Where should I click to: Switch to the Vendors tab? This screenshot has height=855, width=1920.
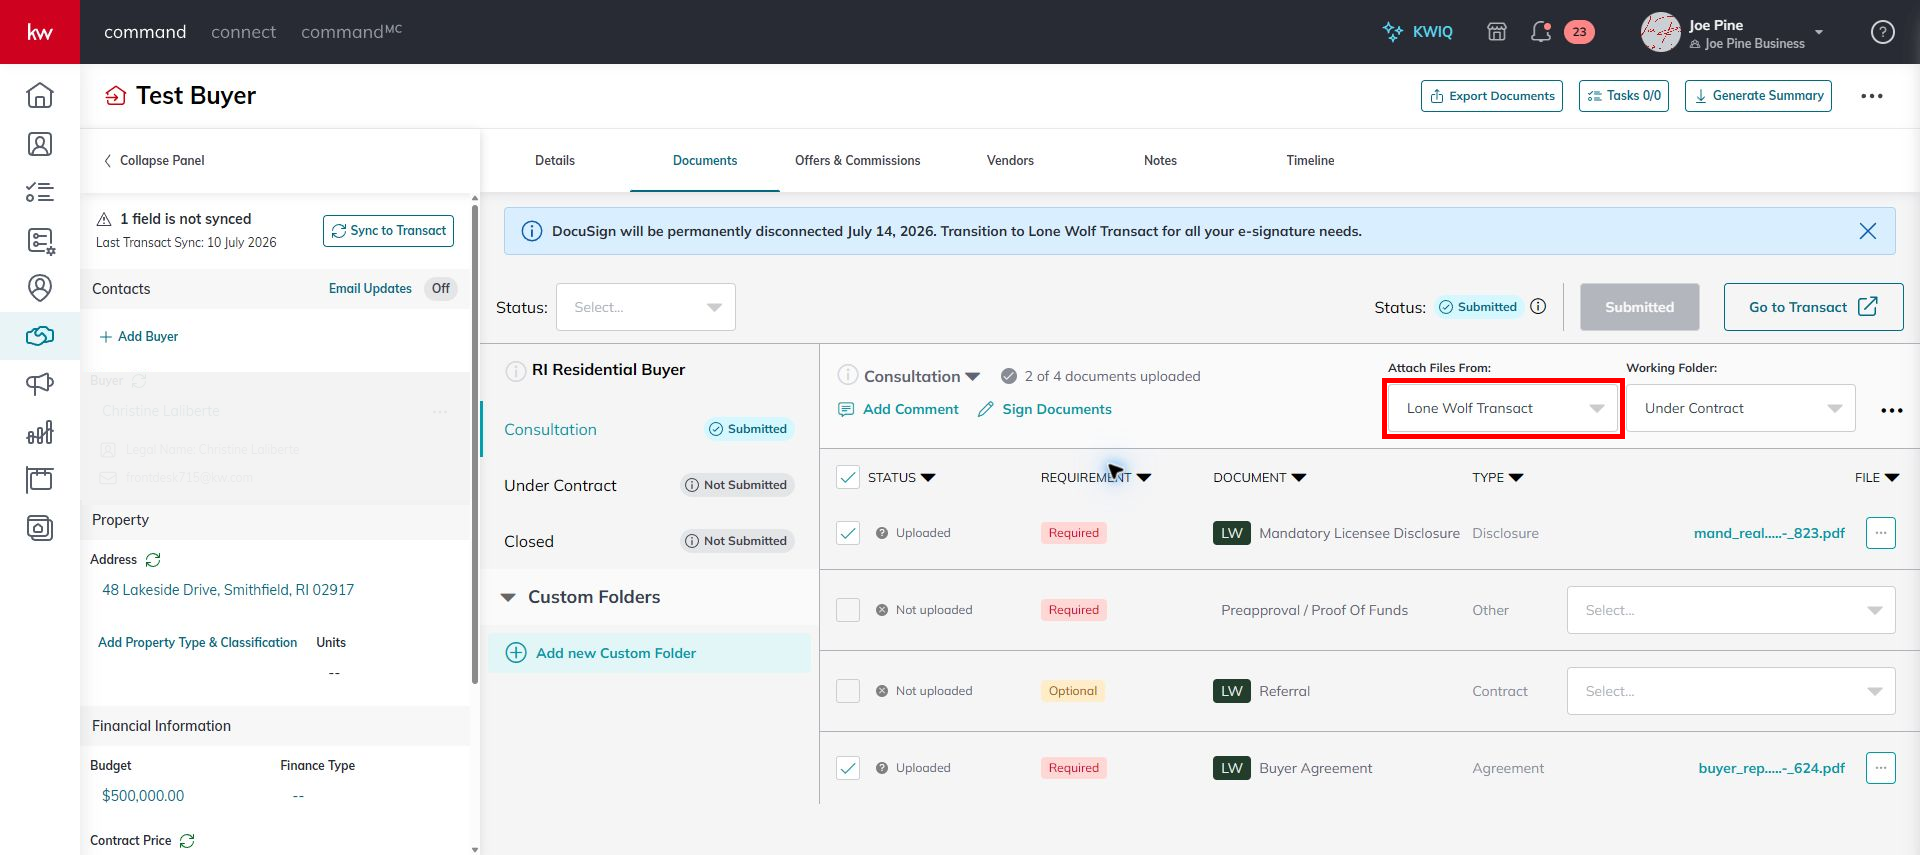(1010, 160)
